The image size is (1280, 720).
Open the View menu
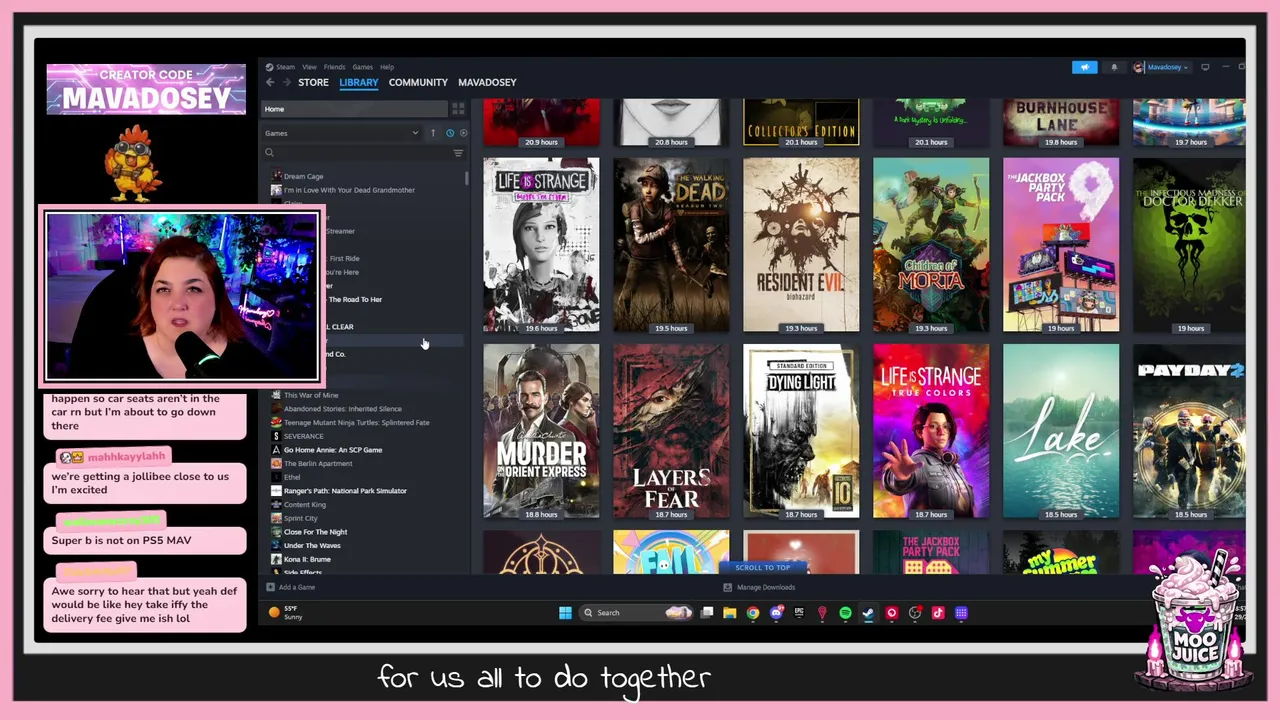point(309,67)
